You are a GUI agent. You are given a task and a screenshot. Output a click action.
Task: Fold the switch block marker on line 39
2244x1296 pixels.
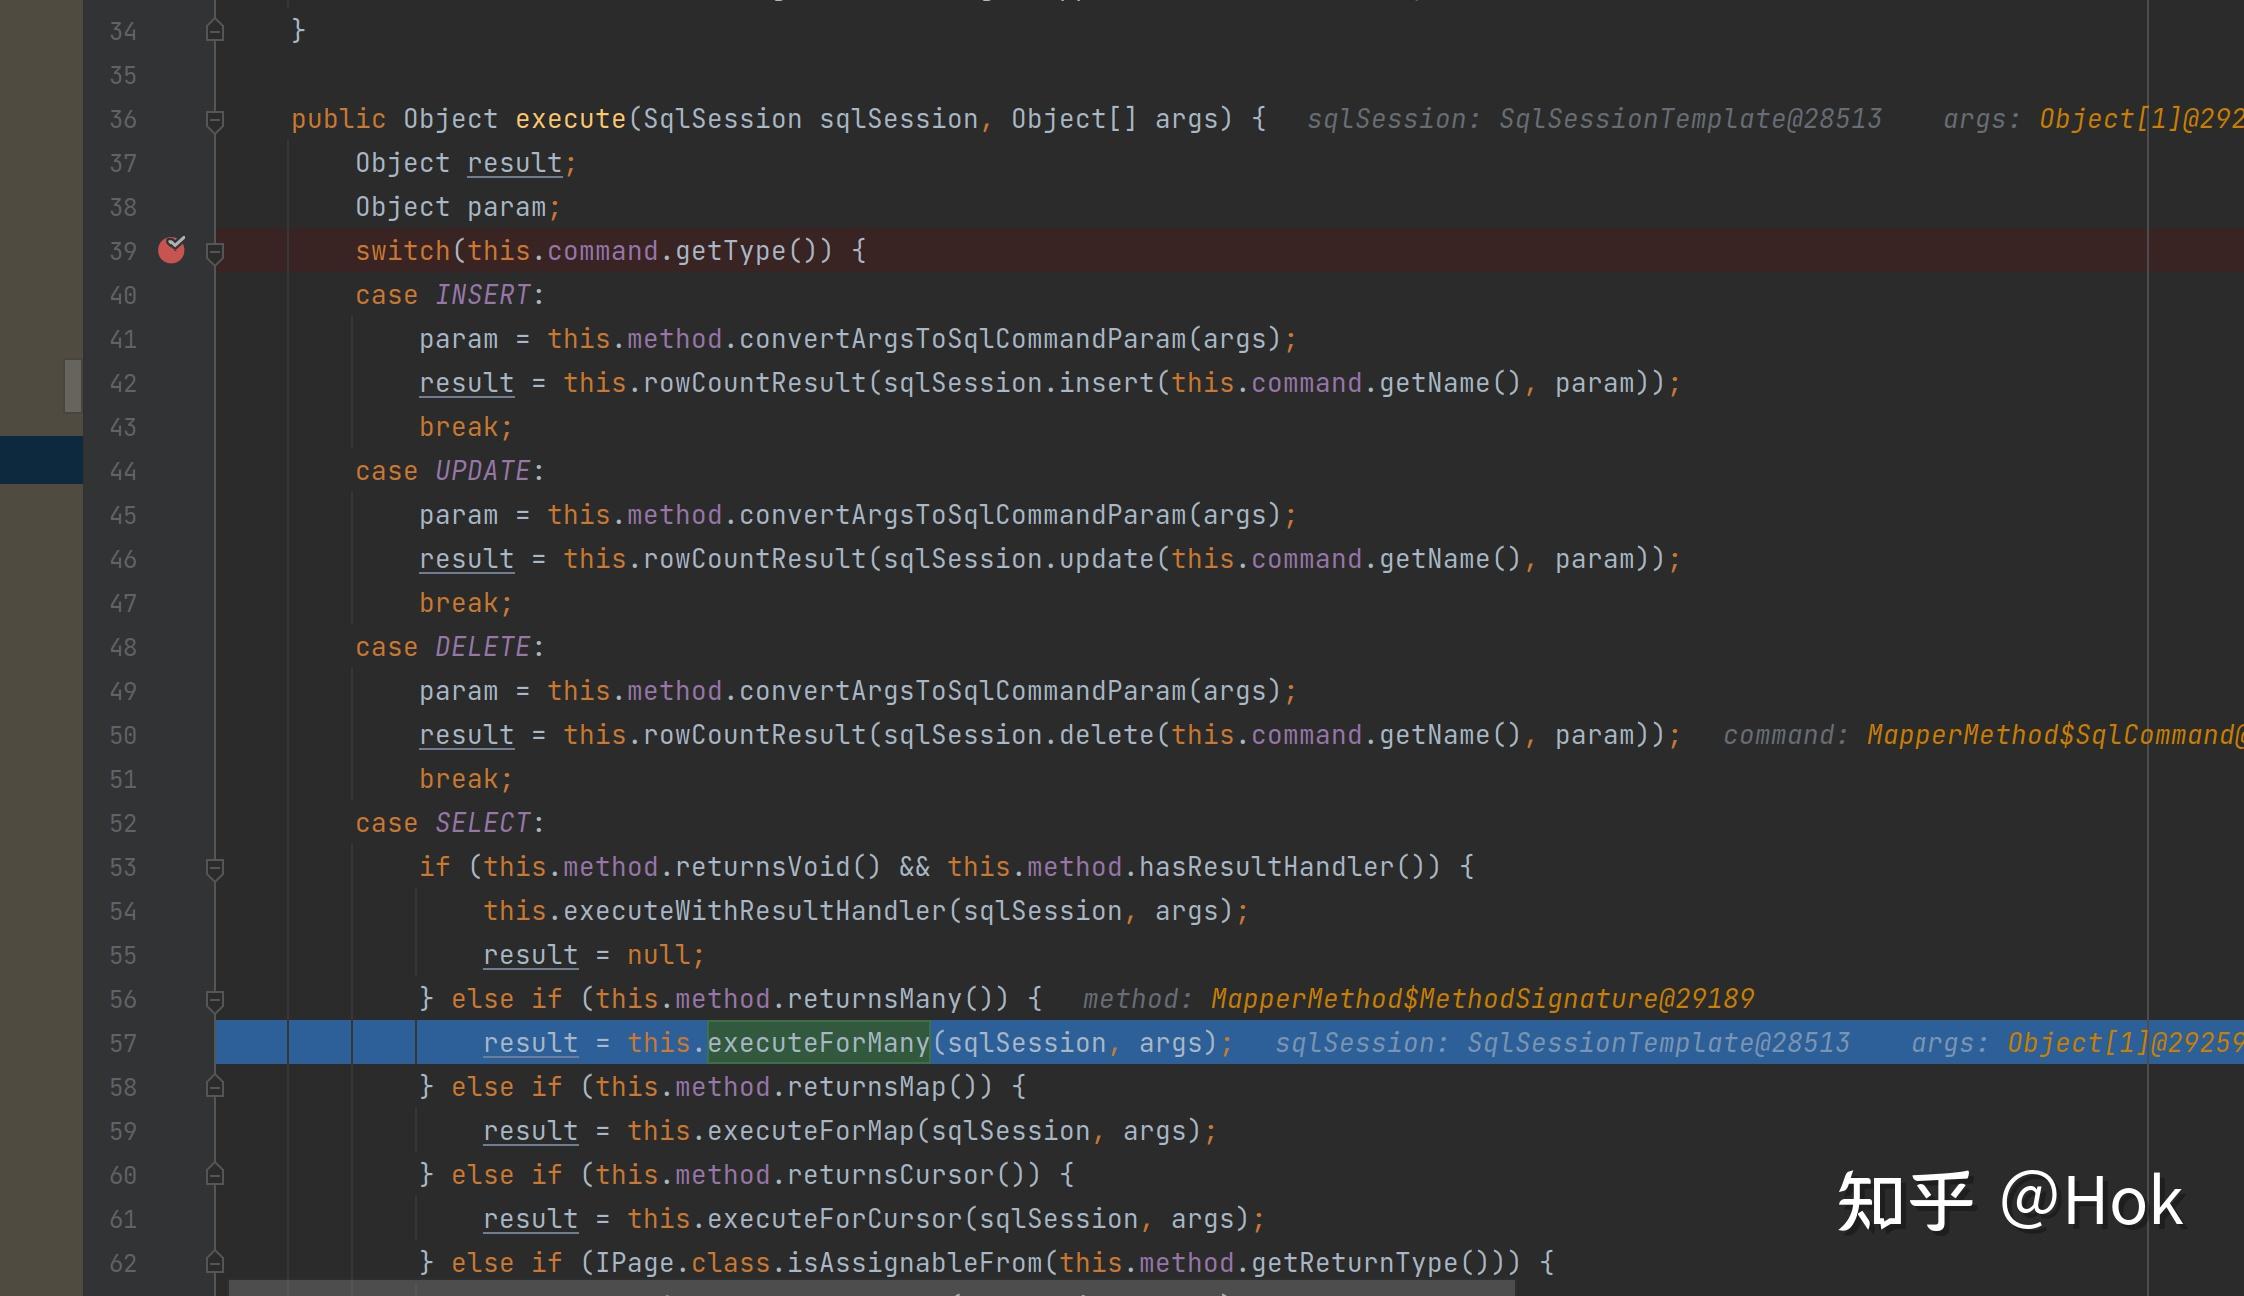tap(214, 252)
